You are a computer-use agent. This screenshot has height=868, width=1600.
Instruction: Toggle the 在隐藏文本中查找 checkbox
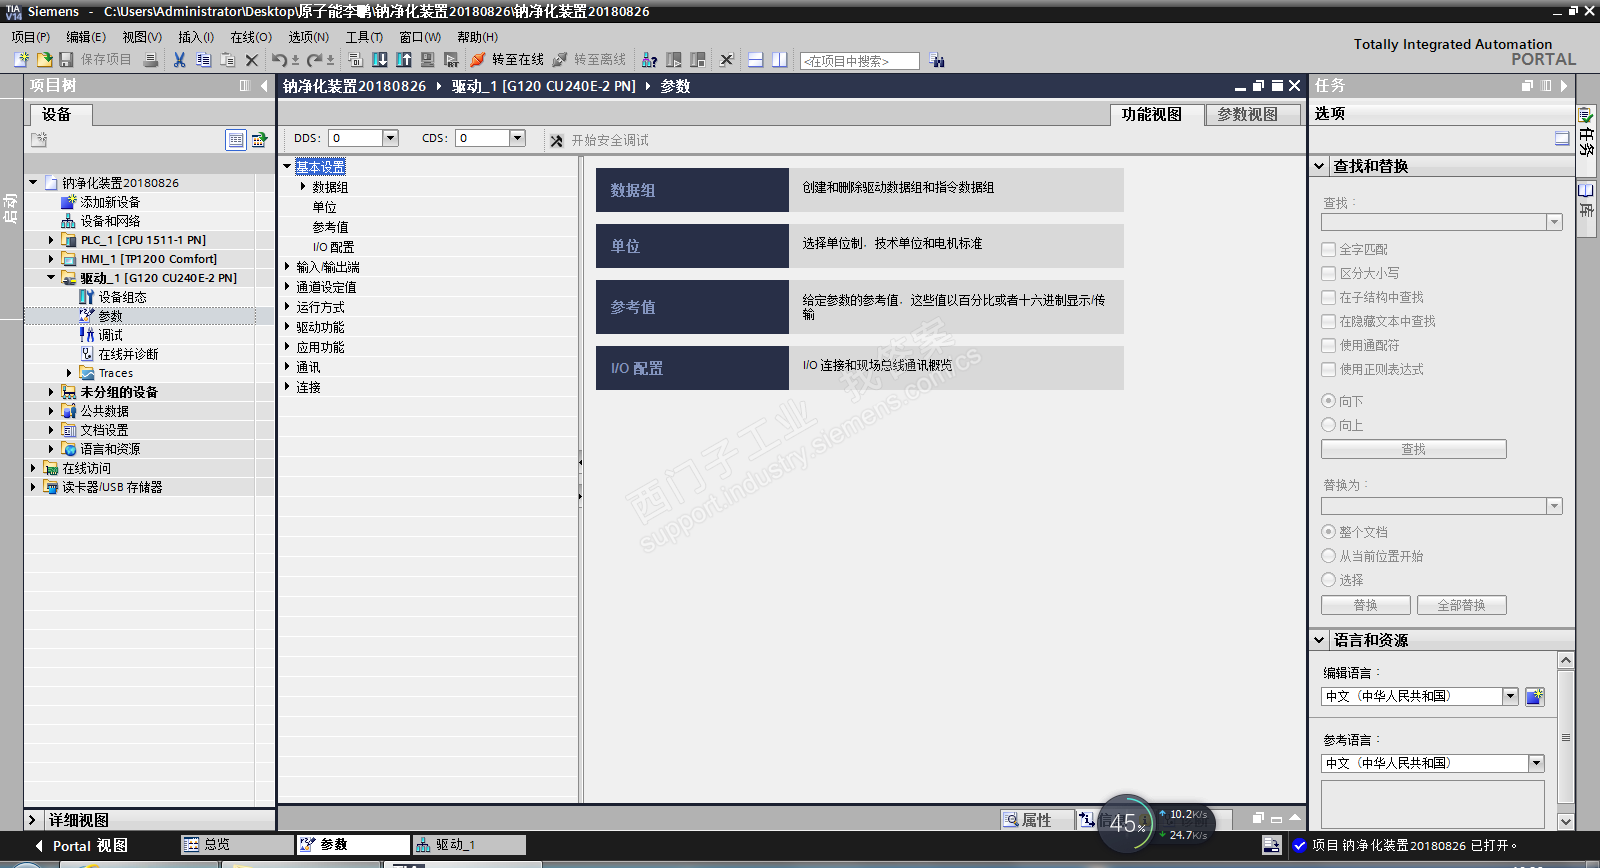[x=1329, y=321]
